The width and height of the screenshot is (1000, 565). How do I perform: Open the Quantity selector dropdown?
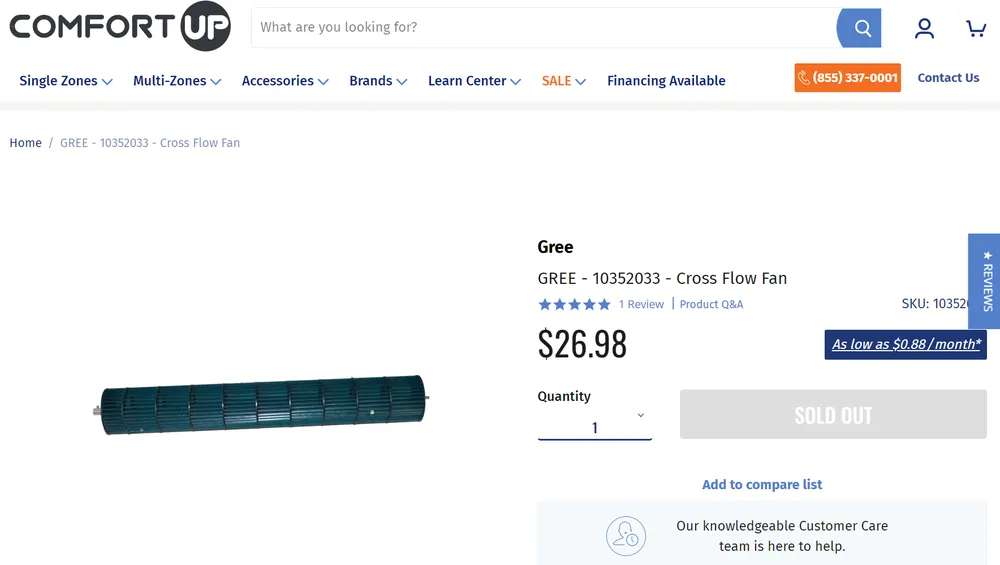point(595,417)
